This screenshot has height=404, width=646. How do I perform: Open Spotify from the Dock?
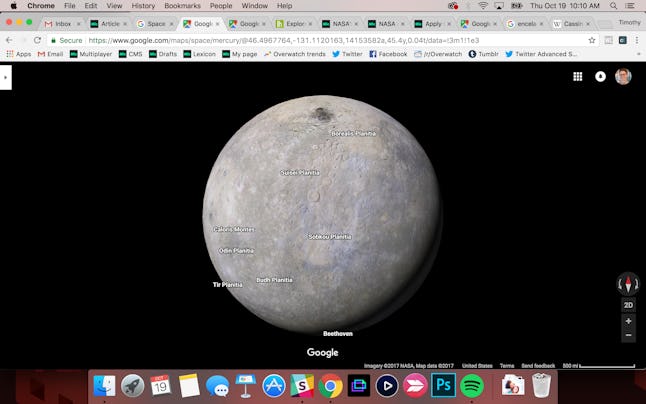472,386
